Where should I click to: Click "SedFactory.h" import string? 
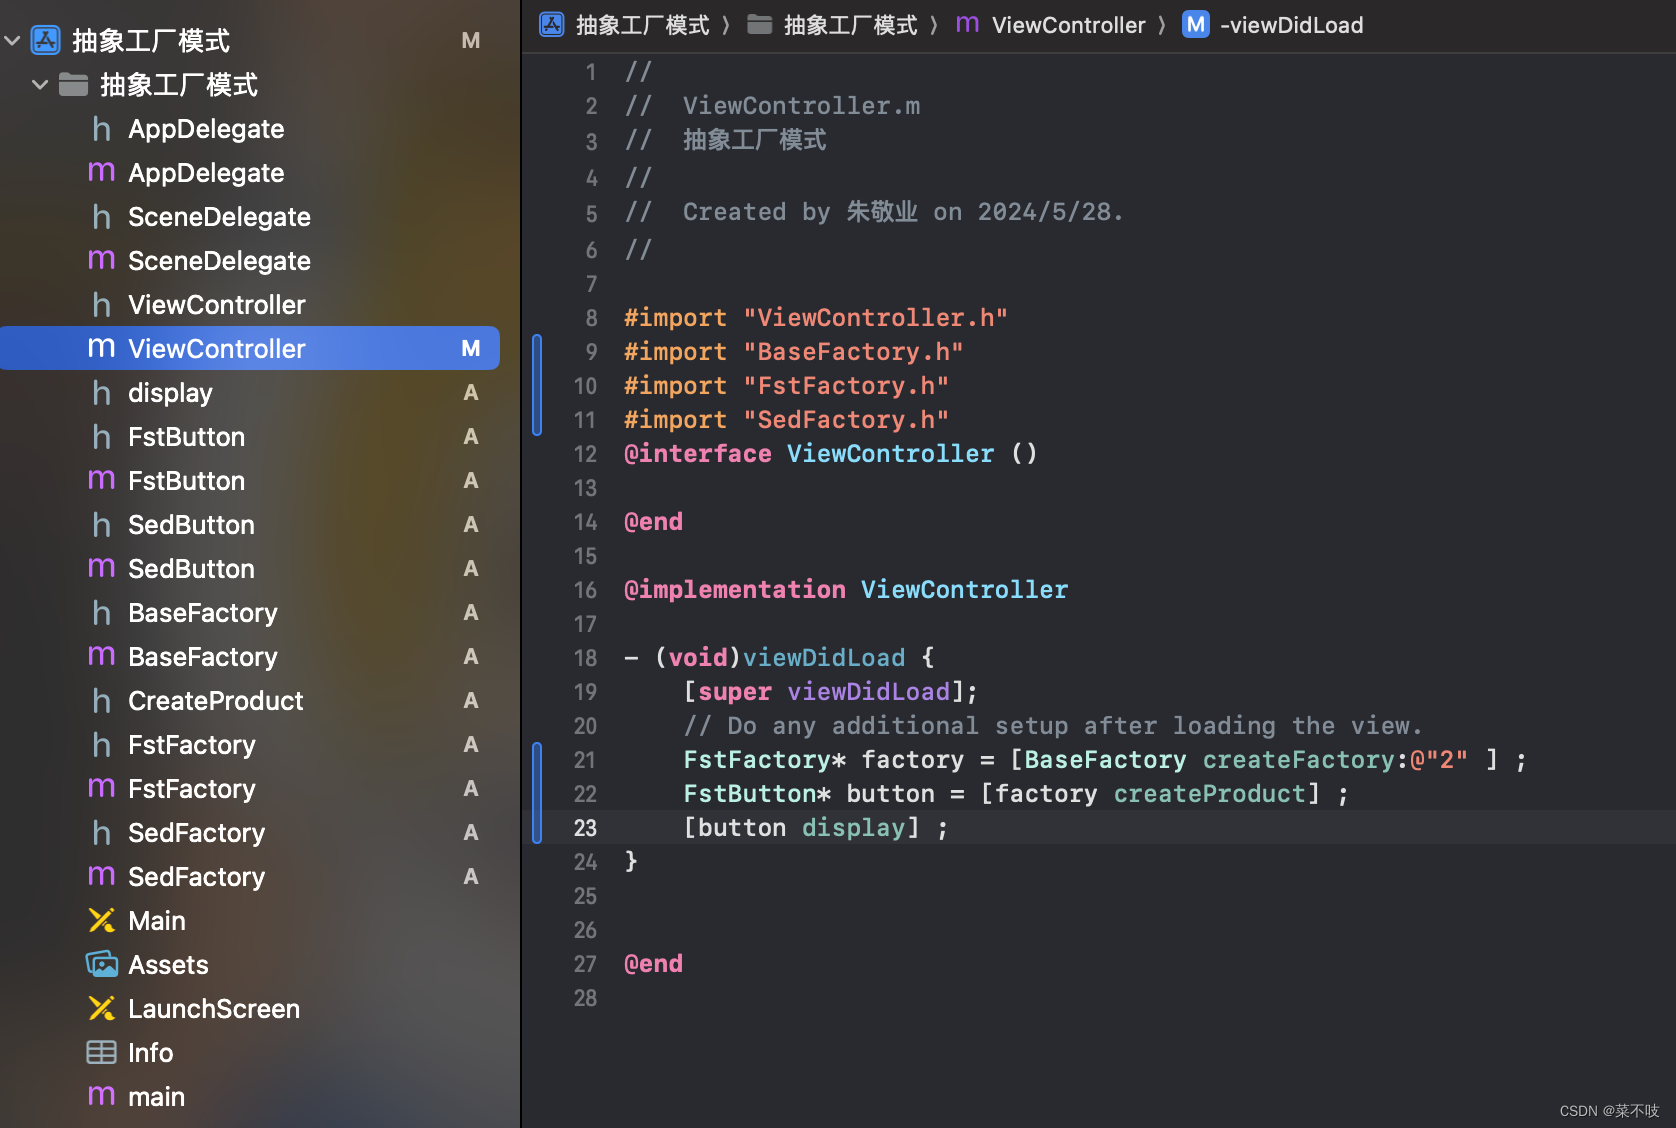(846, 420)
